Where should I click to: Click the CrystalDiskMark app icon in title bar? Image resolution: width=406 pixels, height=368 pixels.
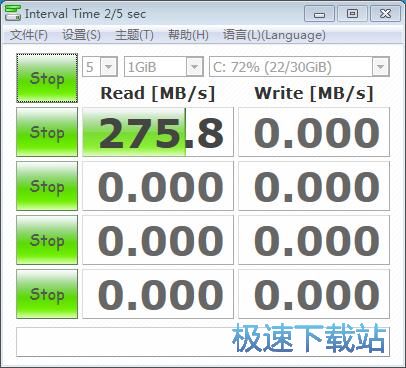point(13,13)
